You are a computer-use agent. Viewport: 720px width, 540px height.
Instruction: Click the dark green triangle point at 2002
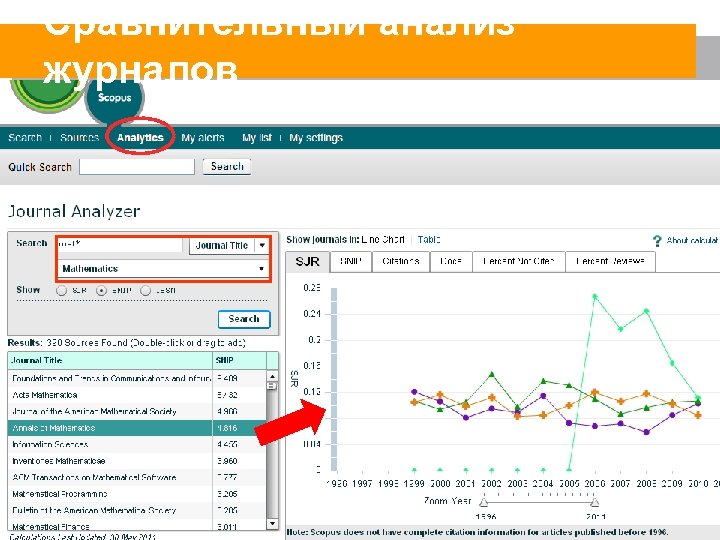(492, 374)
